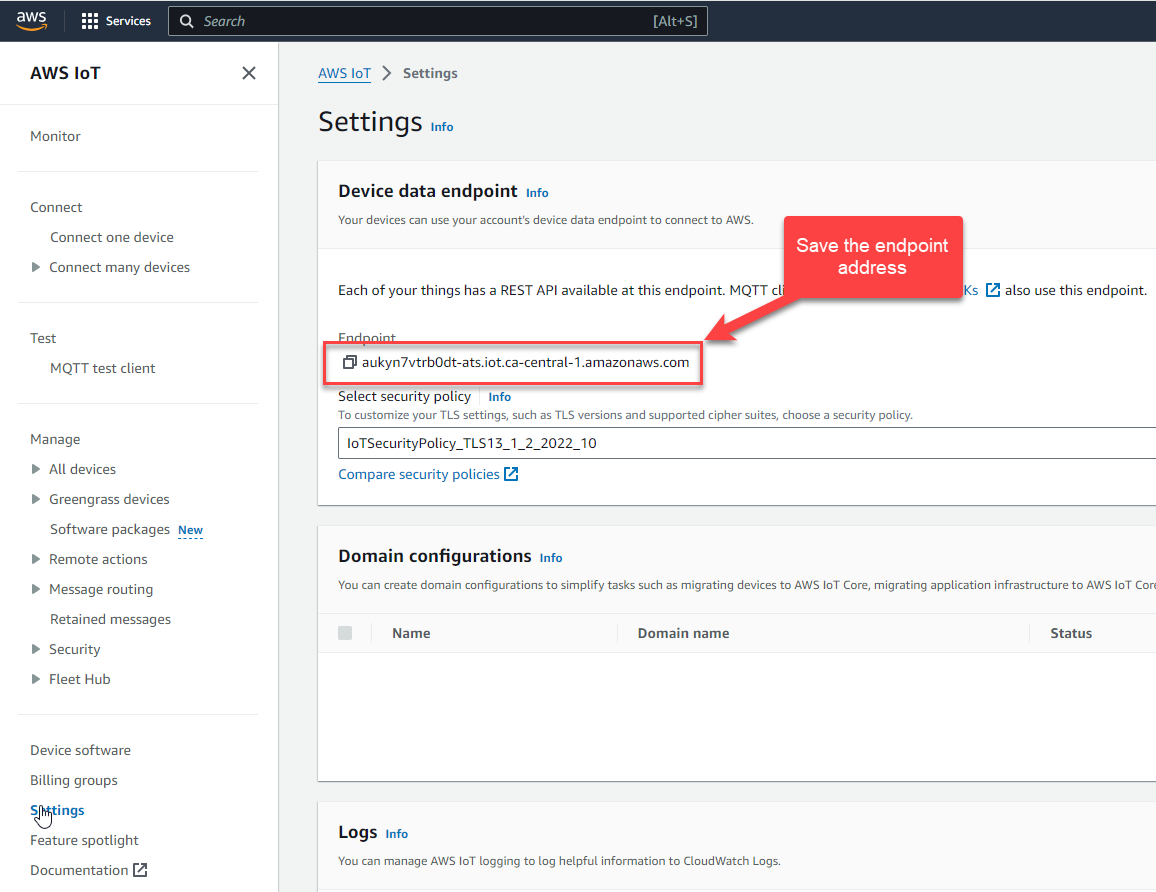Screen dimensions: 1156x892
Task: Click Info link beside Domain configurations
Action: (x=551, y=558)
